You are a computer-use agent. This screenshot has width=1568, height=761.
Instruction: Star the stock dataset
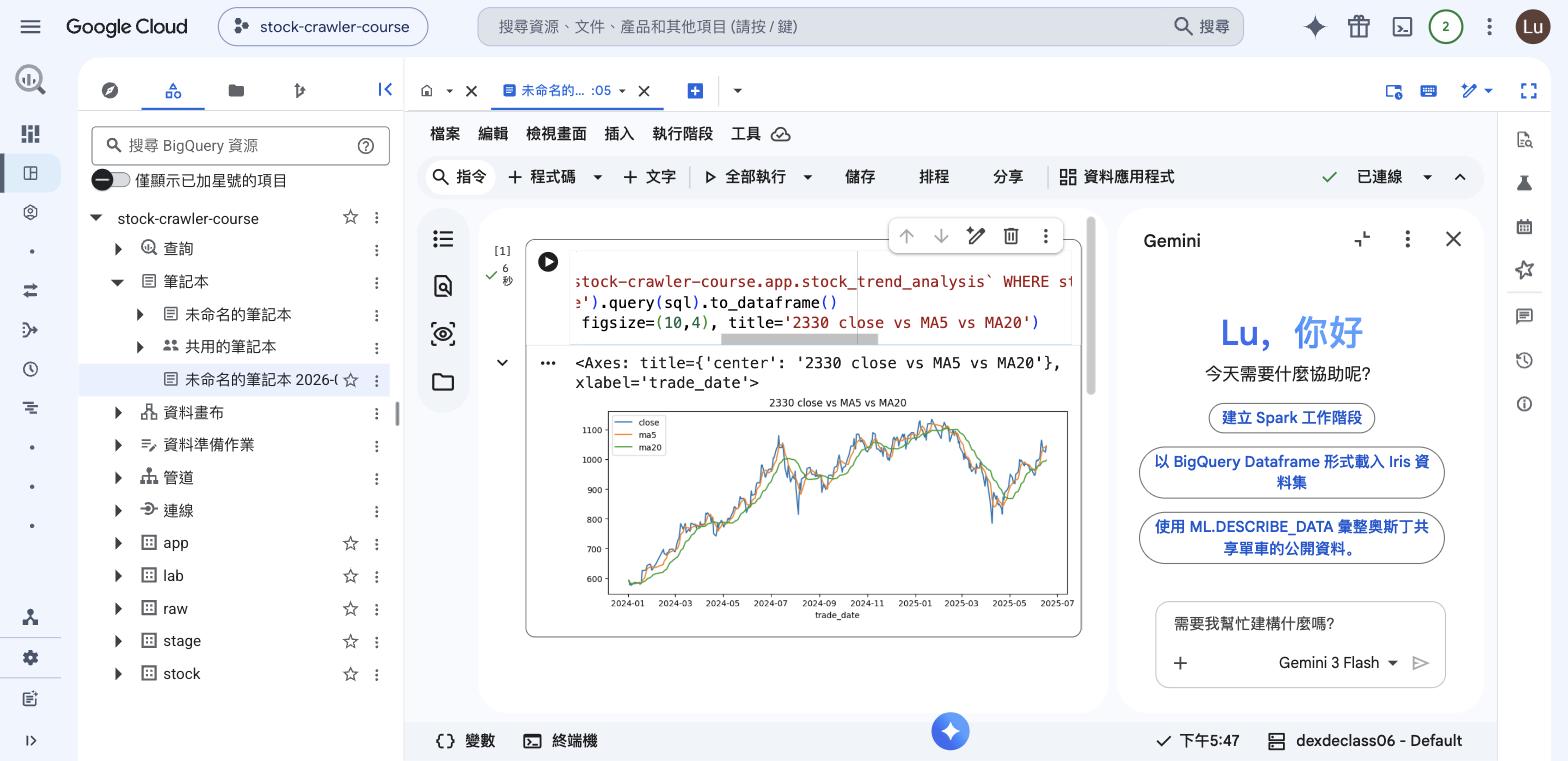350,674
